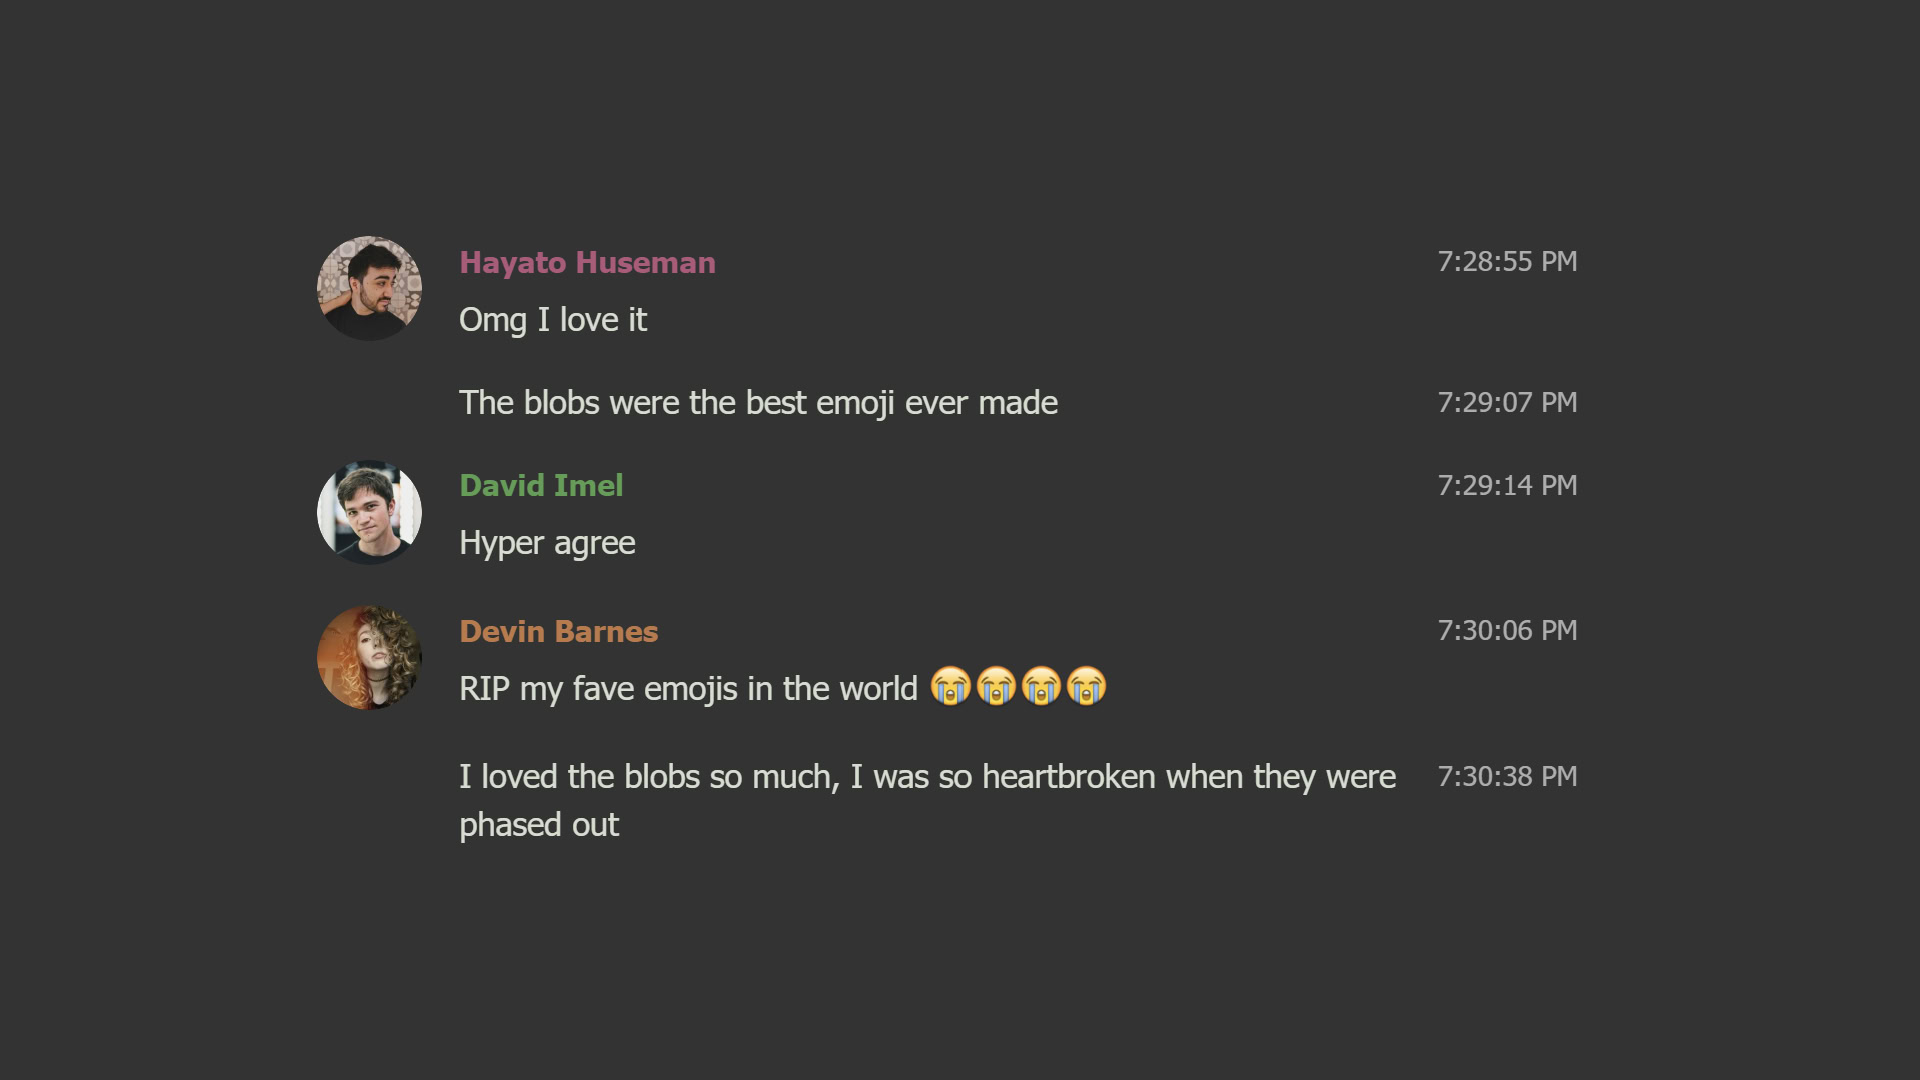Open David Imel's profile via his name
Viewport: 1920px width, 1080px height.
pos(541,486)
